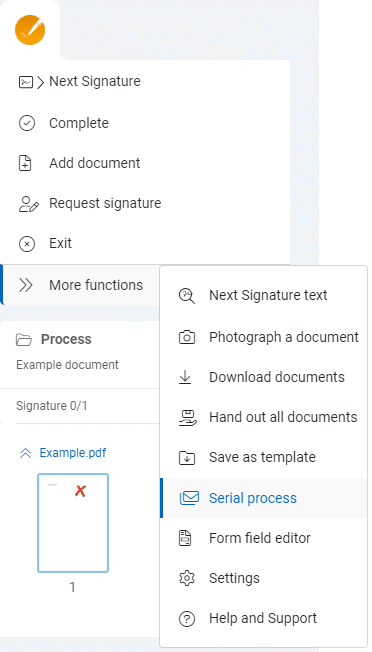Open the Example.pdf file link
This screenshot has width=372, height=652.
(73, 453)
